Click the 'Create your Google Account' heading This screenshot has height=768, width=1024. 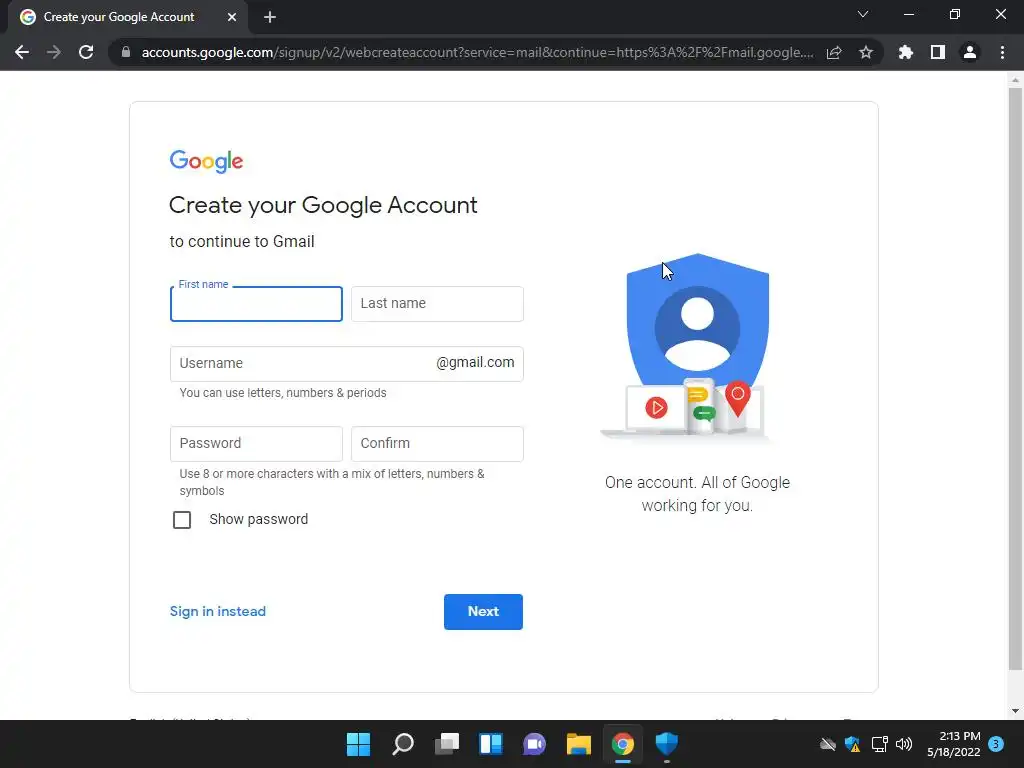point(323,206)
